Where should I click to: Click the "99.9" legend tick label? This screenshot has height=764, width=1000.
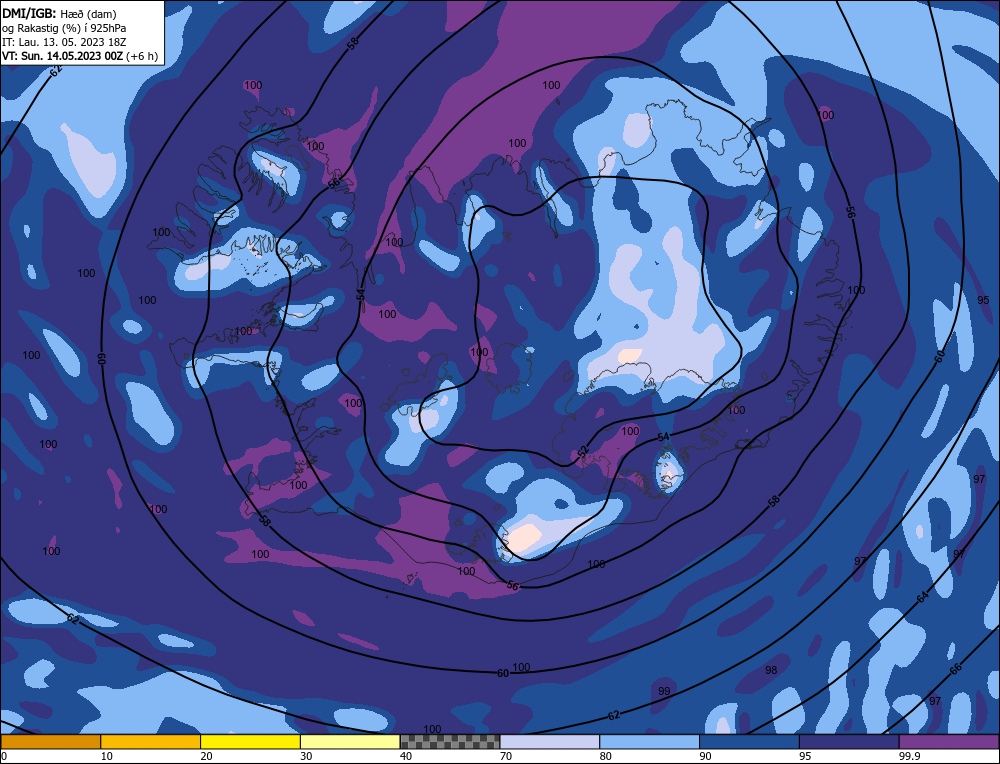tap(908, 756)
